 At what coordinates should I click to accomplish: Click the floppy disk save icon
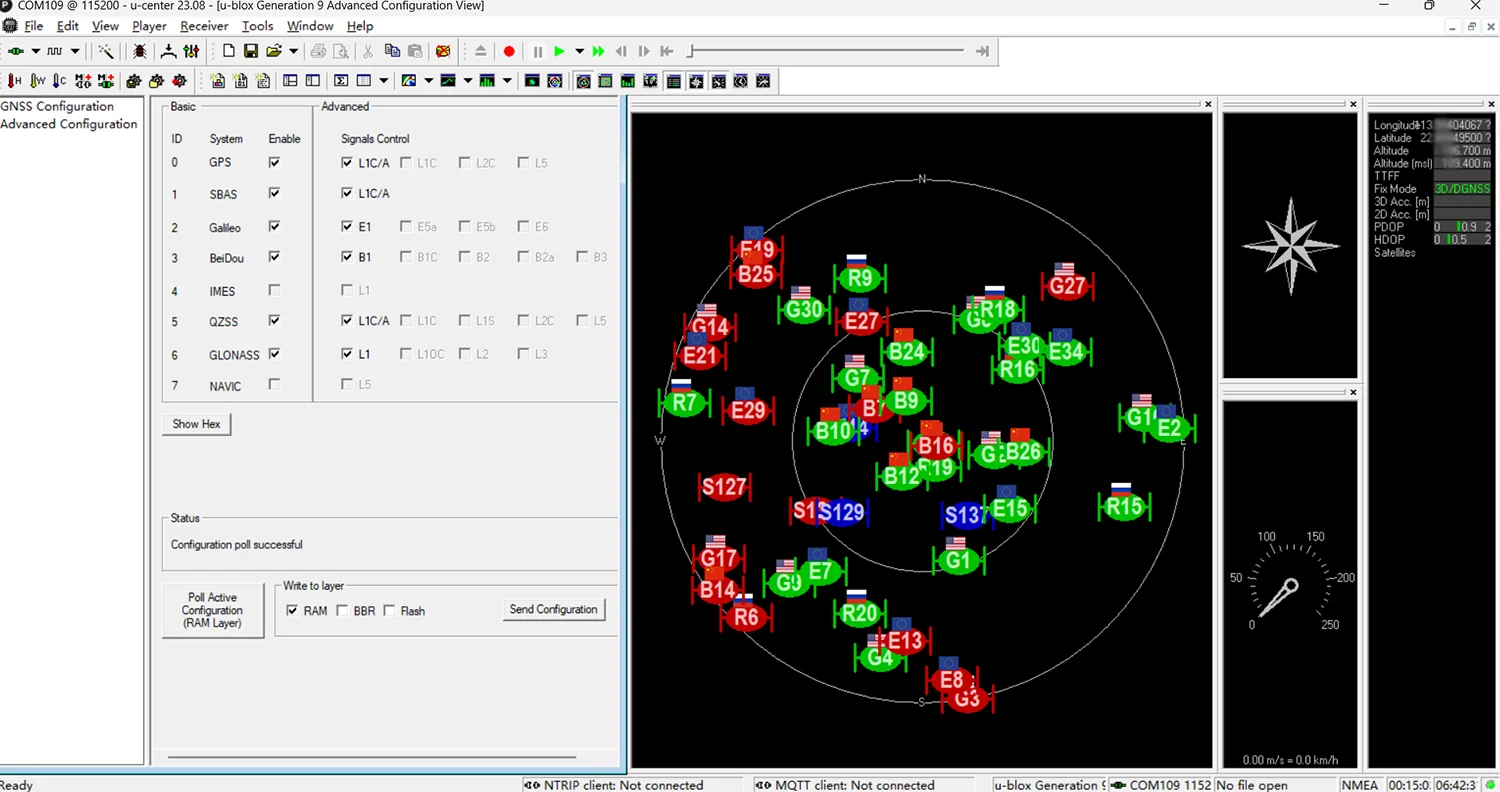[x=251, y=51]
